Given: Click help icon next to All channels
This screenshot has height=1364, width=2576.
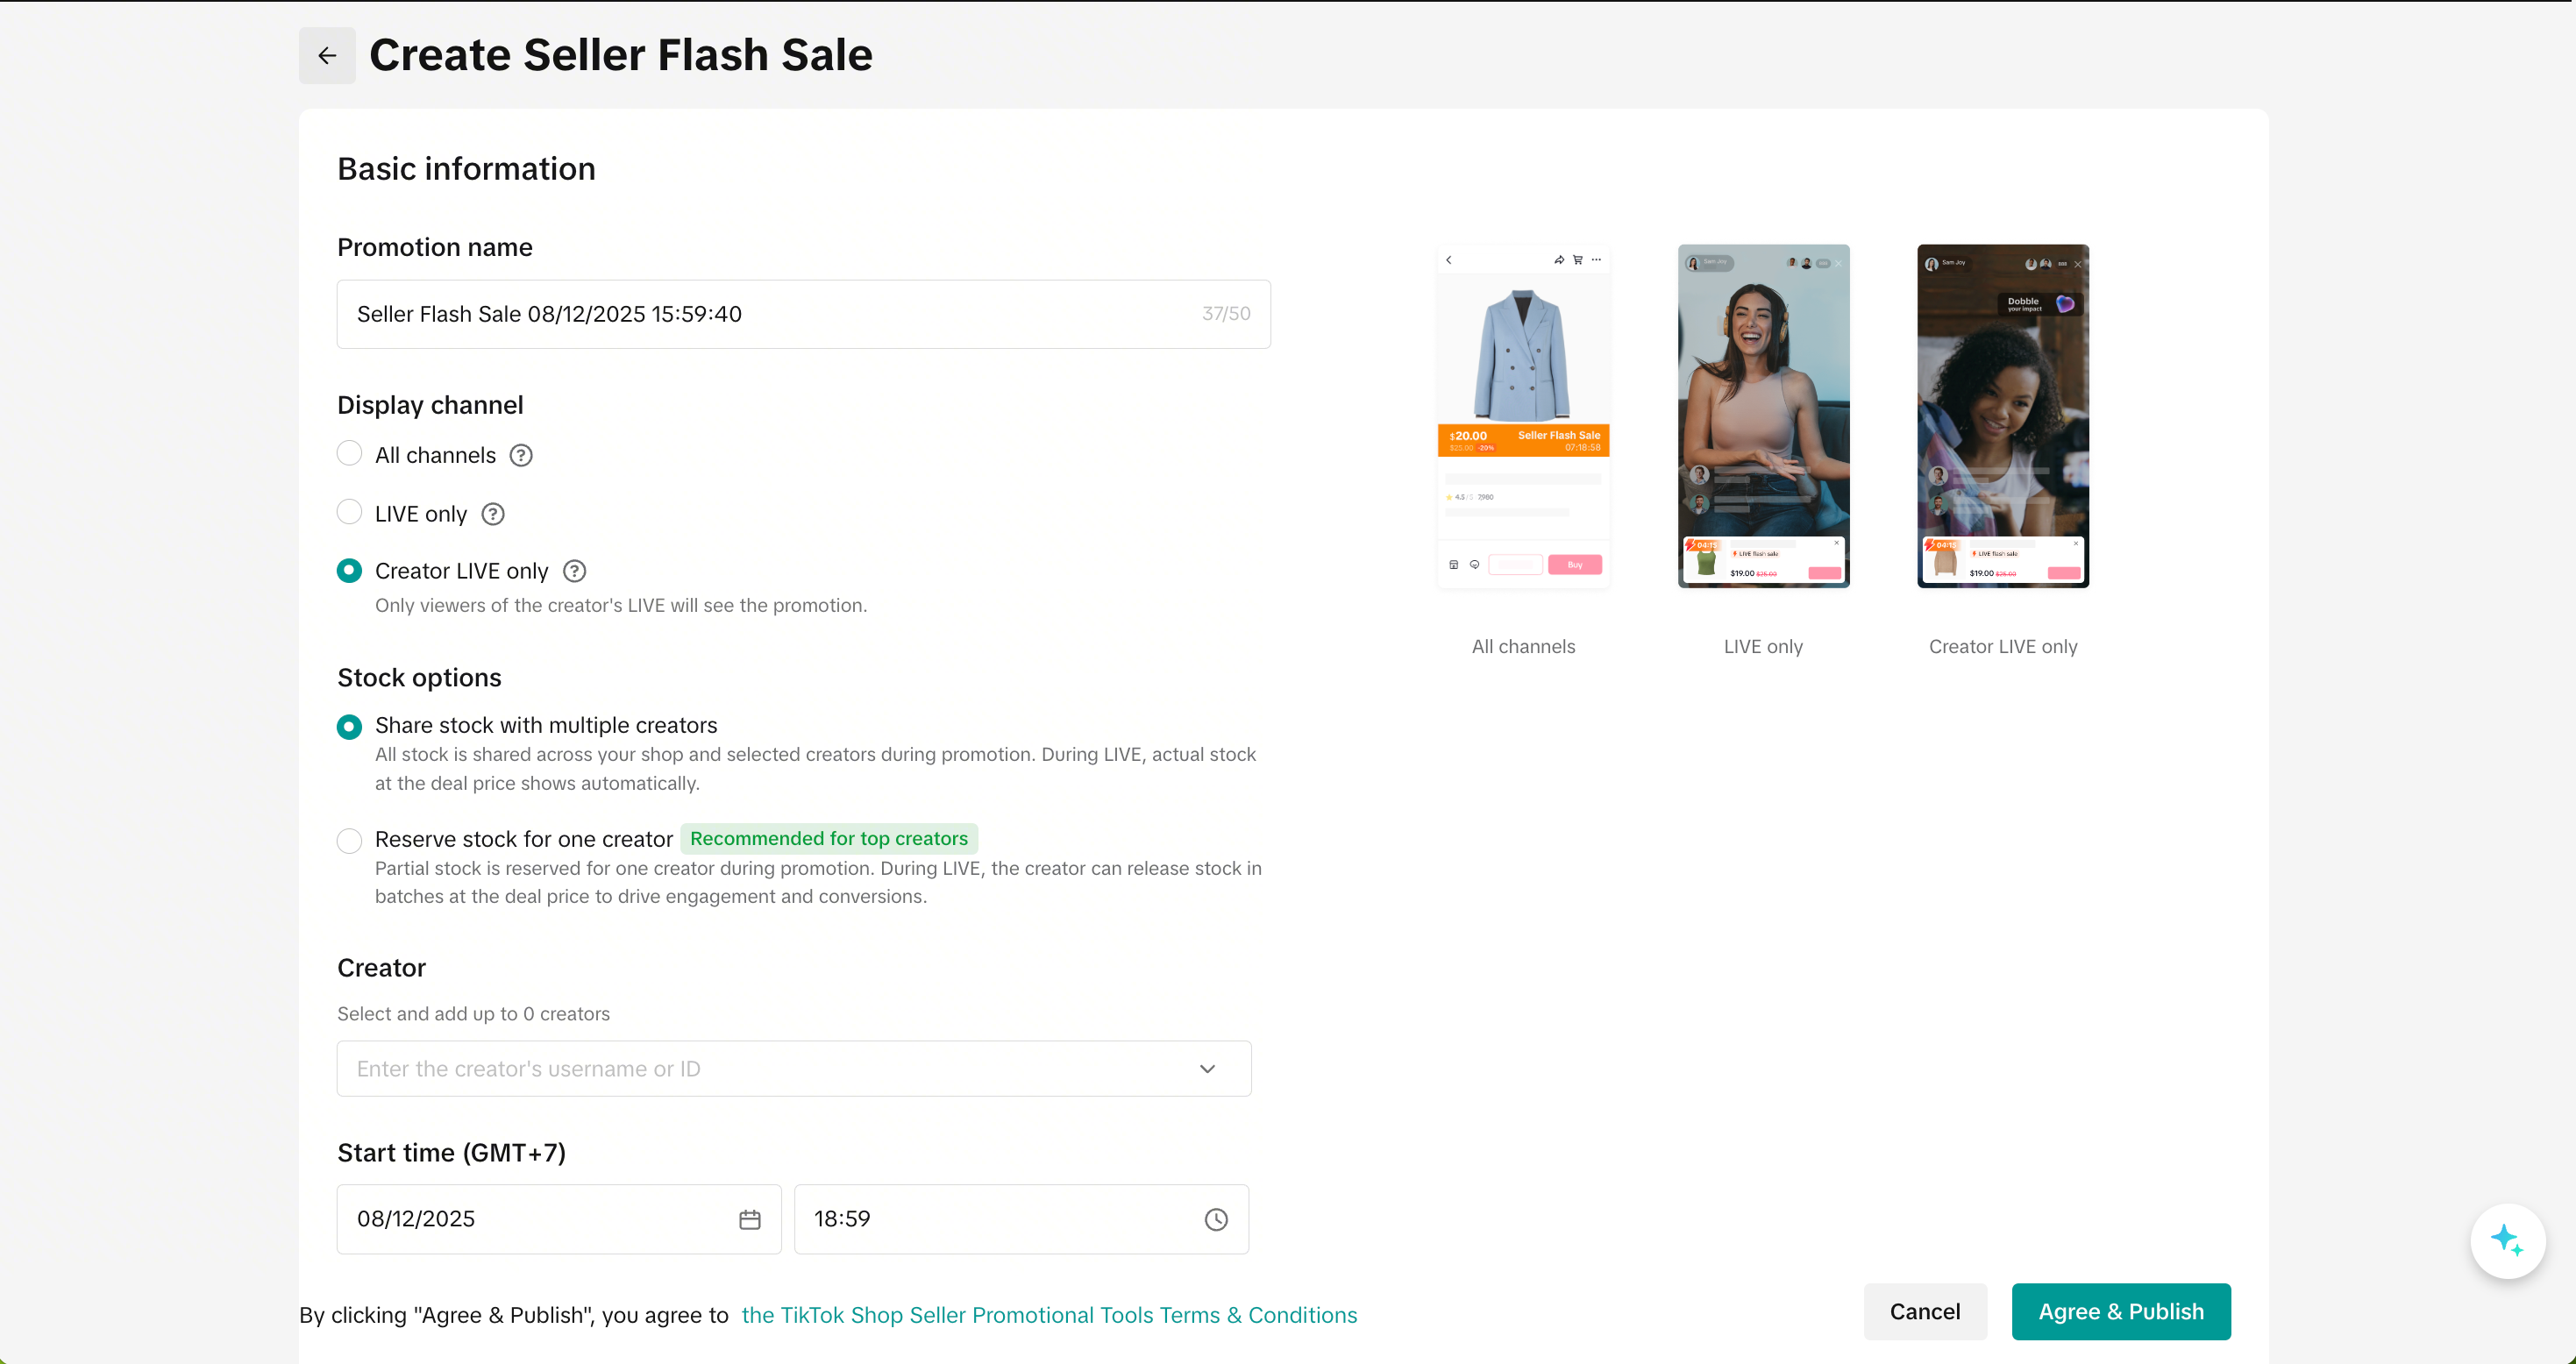Looking at the screenshot, I should pos(521,456).
